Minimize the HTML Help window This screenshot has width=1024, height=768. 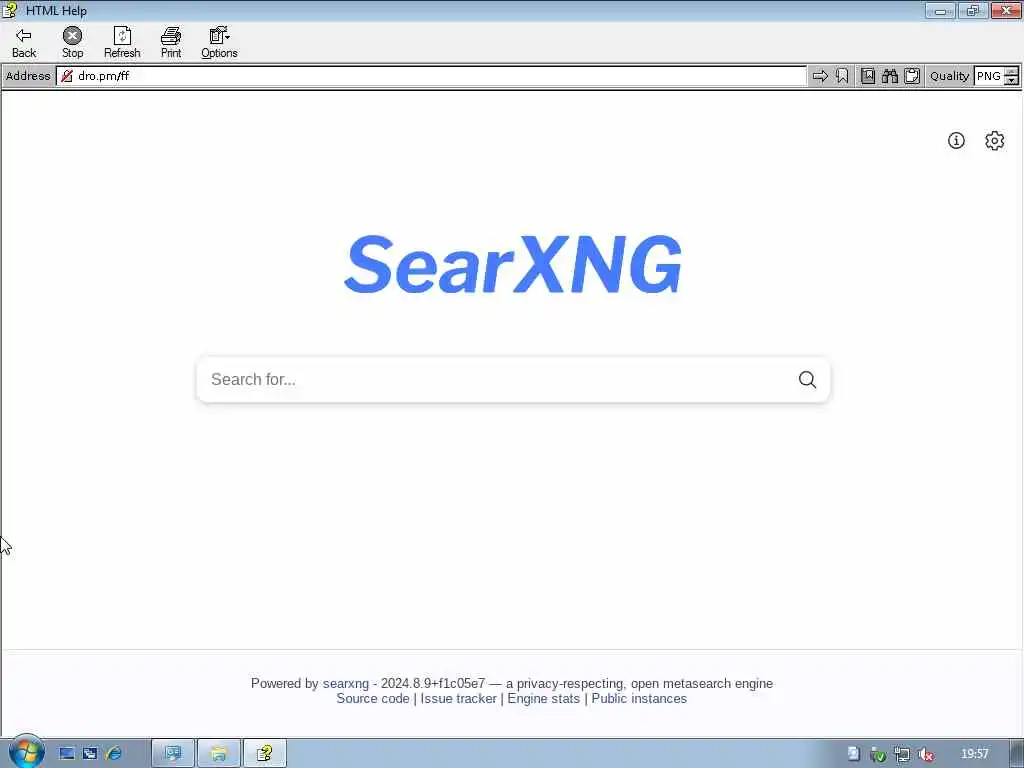pyautogui.click(x=940, y=10)
